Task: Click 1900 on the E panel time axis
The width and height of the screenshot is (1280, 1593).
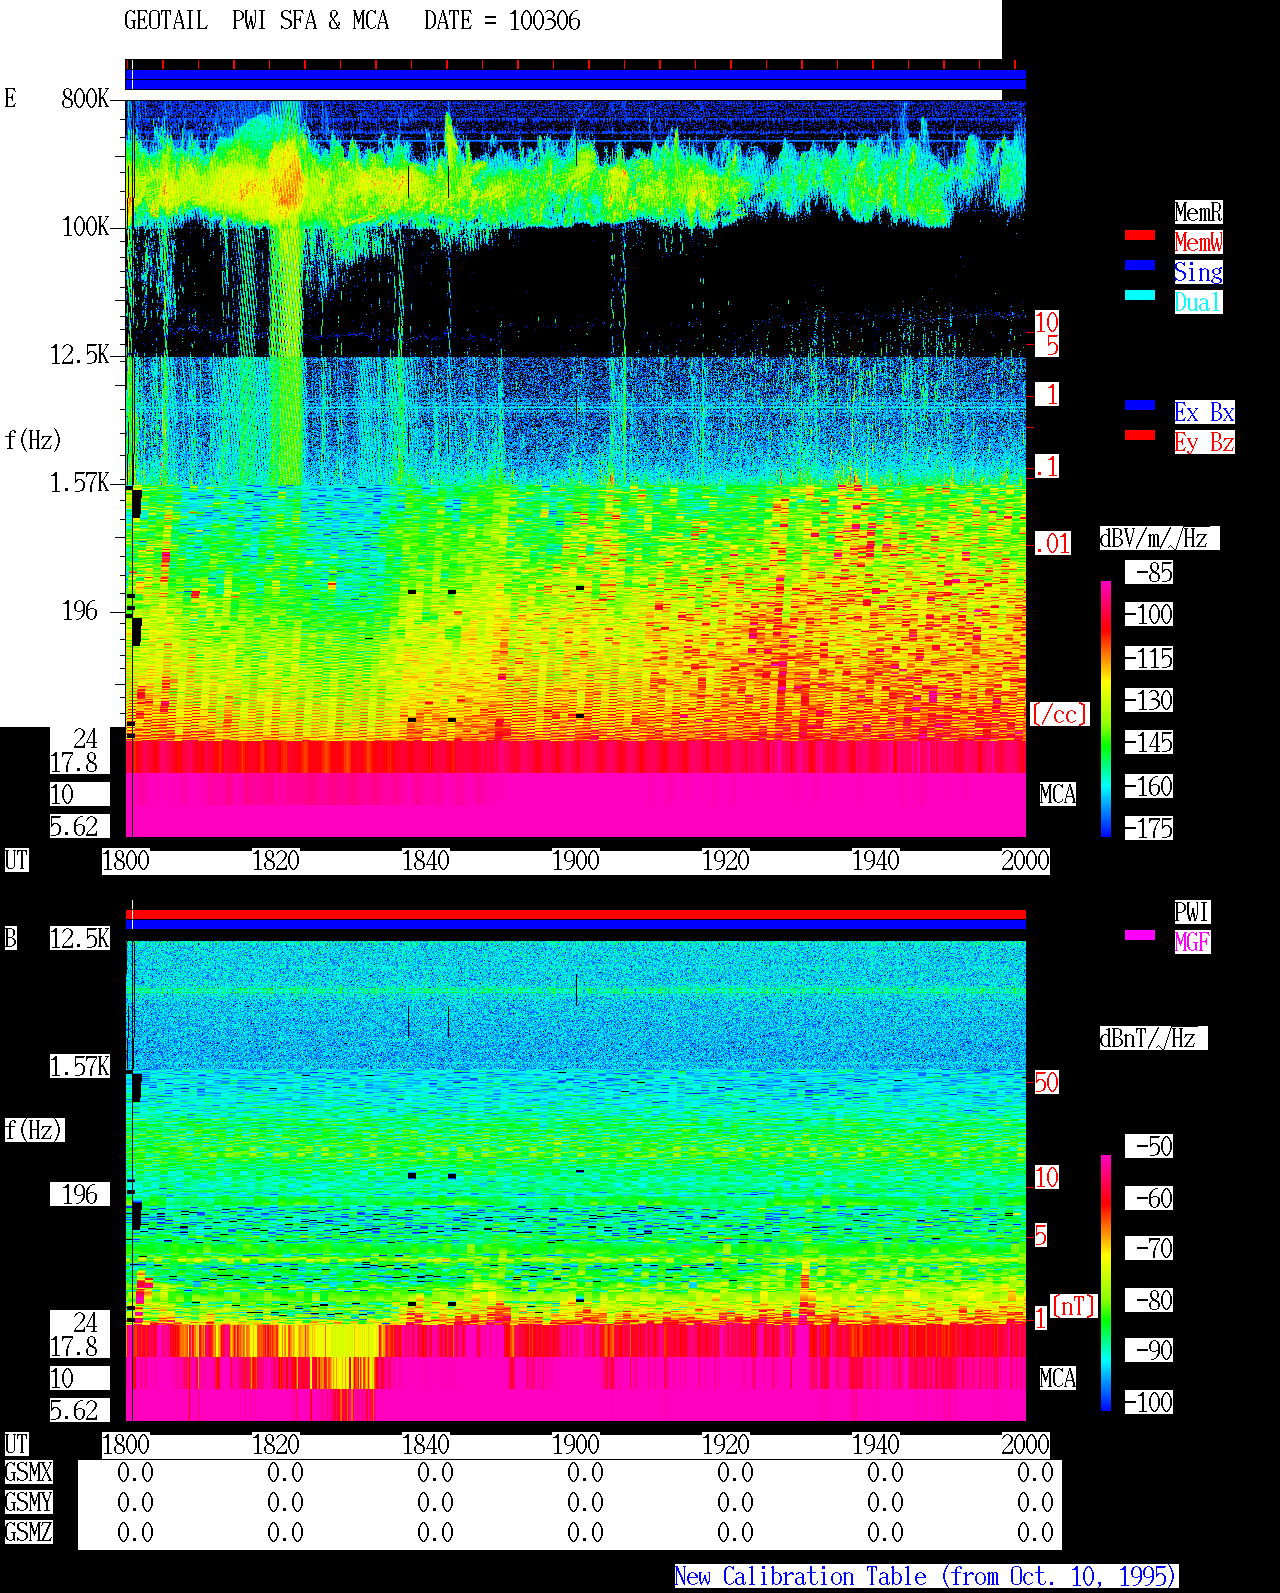Action: point(575,860)
